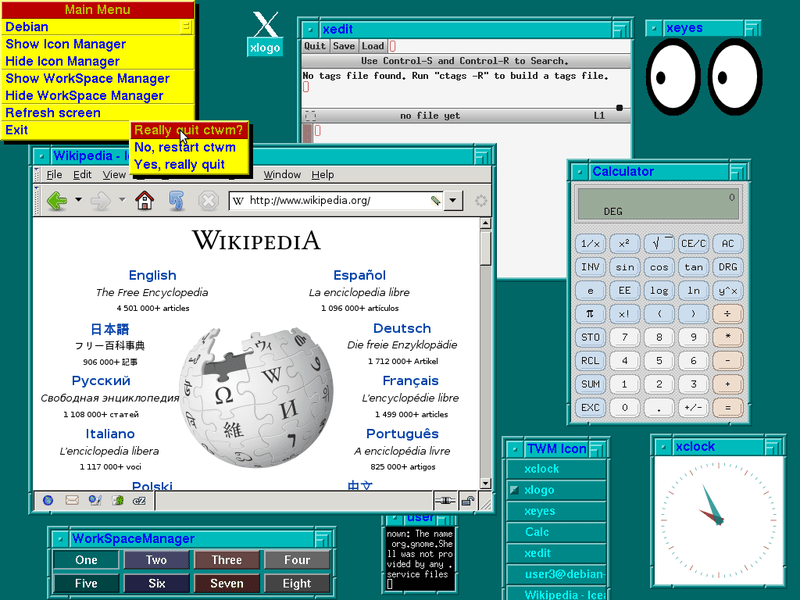Open the Deutsch Wikipedia link
The height and width of the screenshot is (600, 800).
(x=402, y=328)
